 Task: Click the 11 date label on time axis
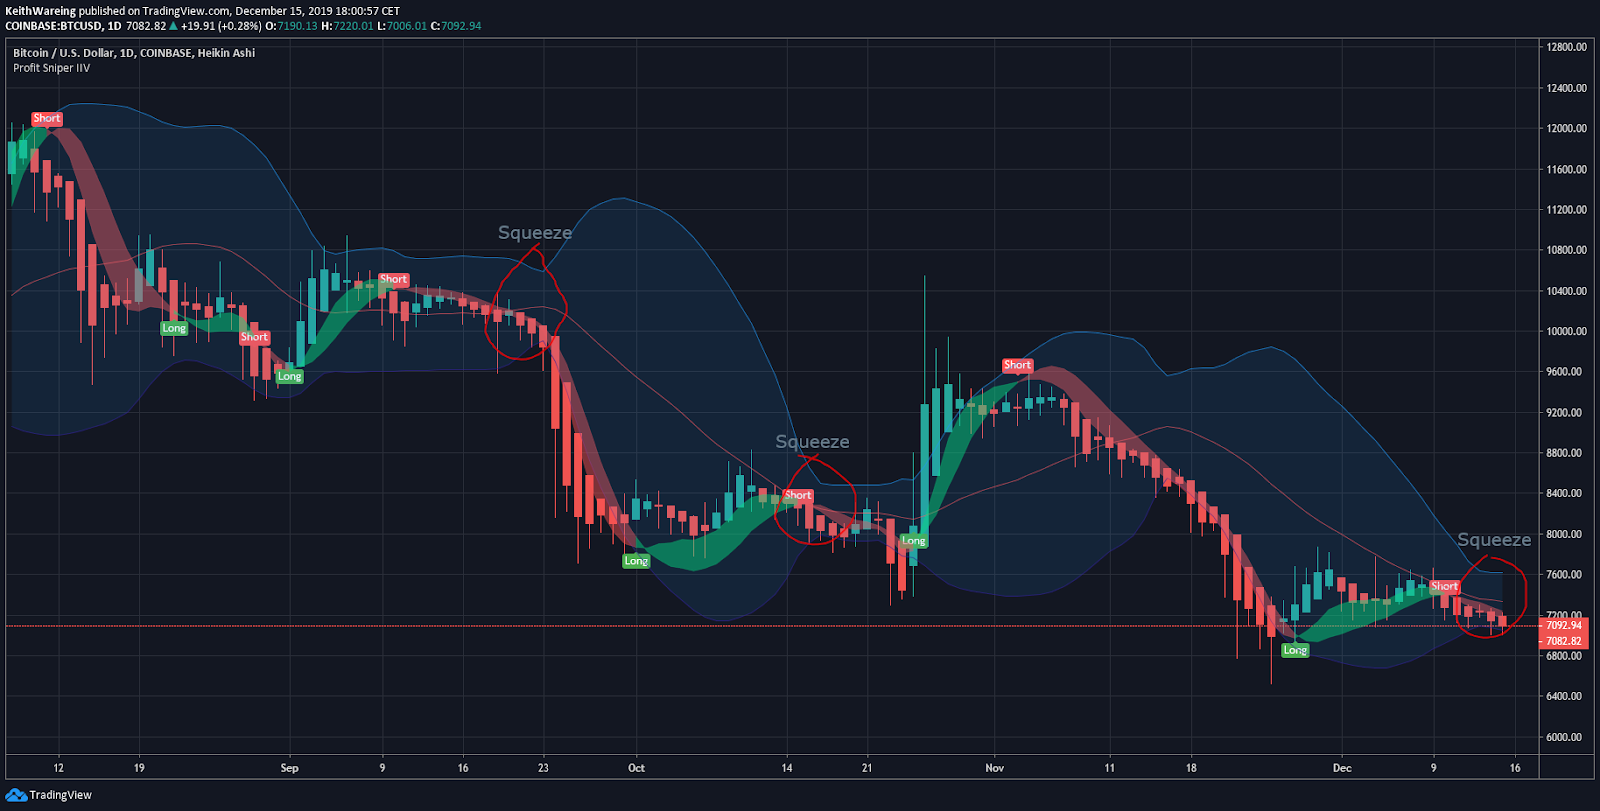(x=1109, y=768)
